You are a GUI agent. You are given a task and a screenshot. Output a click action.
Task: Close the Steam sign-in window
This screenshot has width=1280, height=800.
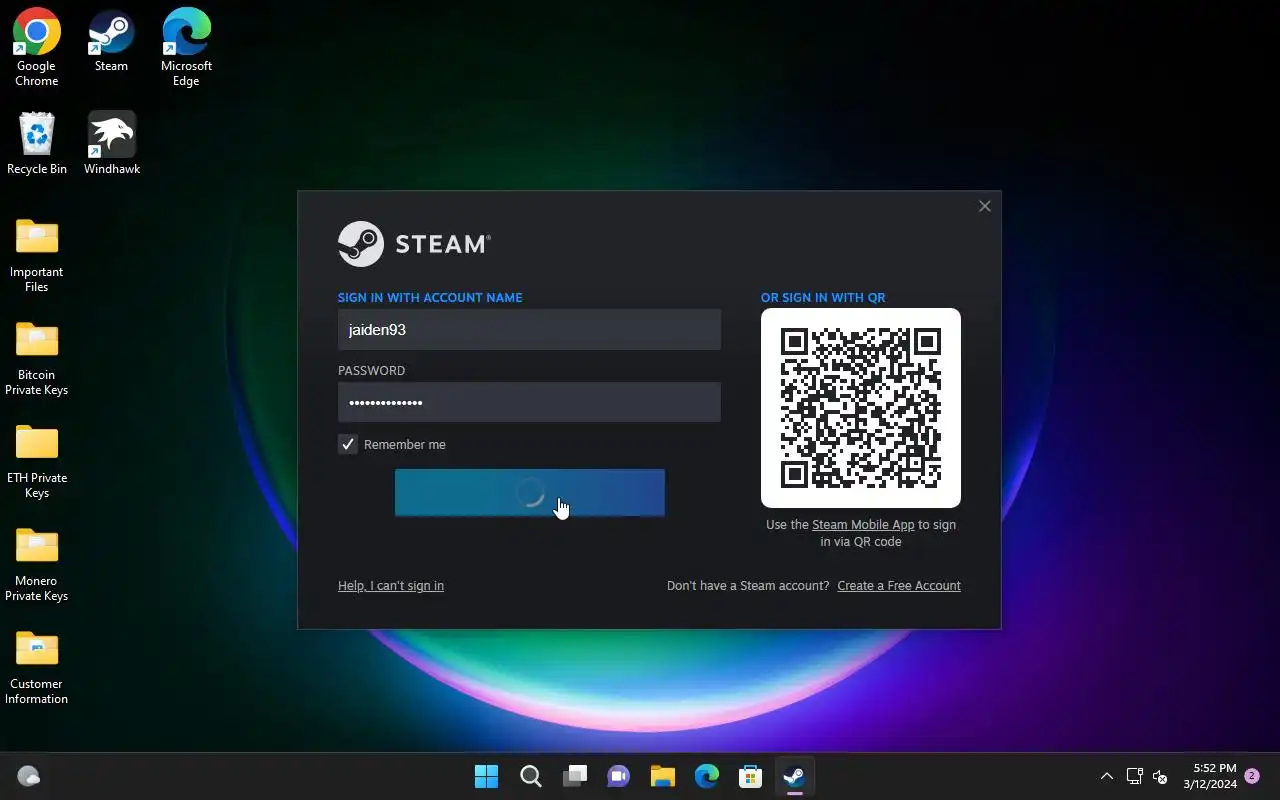pyautogui.click(x=985, y=206)
